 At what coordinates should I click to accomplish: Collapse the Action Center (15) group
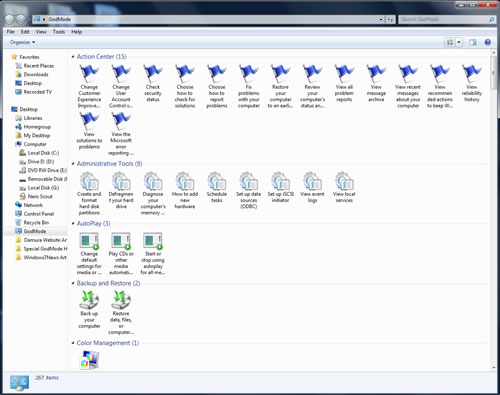[x=73, y=57]
